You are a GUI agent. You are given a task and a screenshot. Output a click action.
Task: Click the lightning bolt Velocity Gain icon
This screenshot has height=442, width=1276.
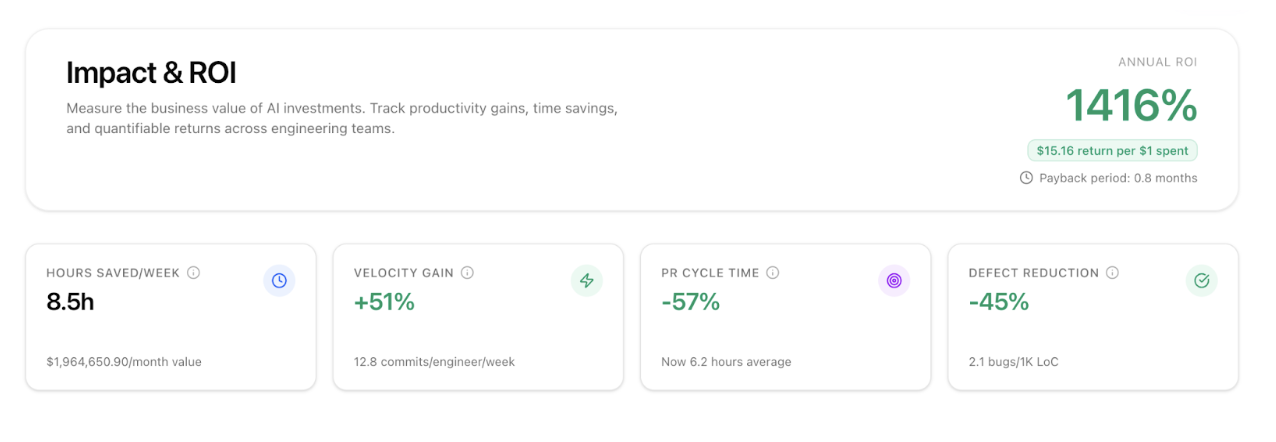[587, 281]
